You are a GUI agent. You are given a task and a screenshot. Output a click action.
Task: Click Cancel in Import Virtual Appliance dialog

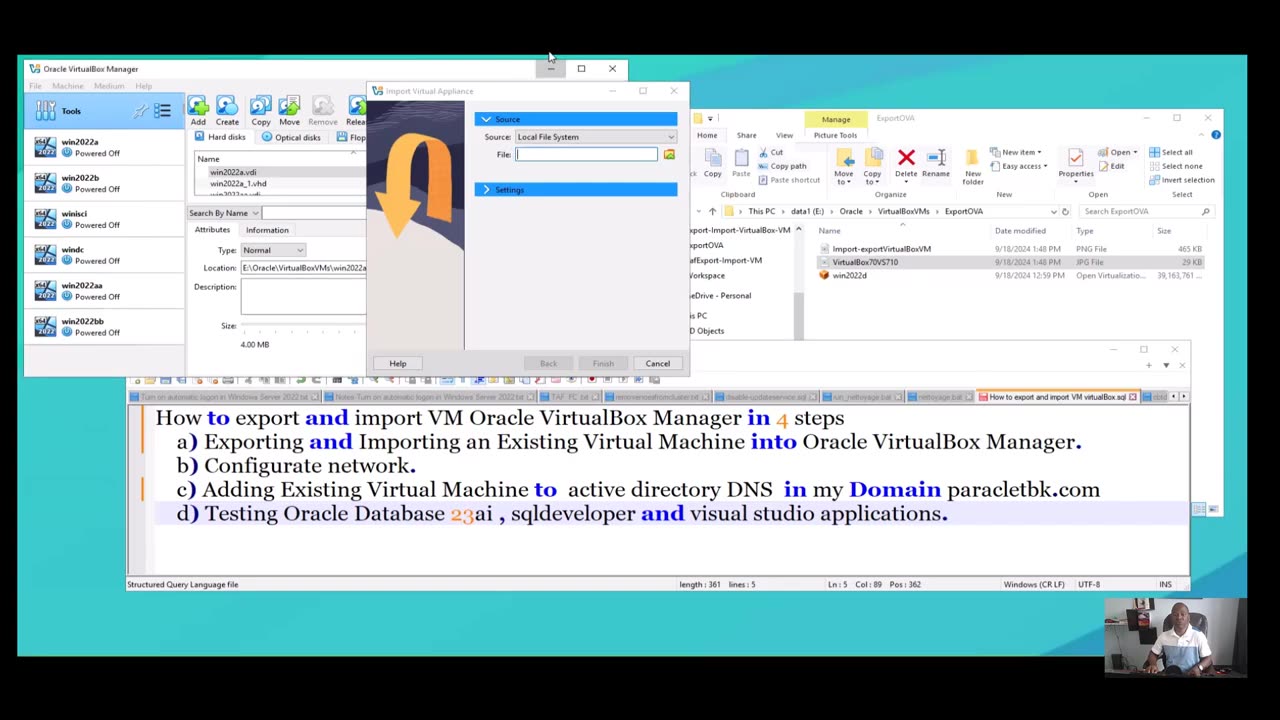[x=657, y=363]
